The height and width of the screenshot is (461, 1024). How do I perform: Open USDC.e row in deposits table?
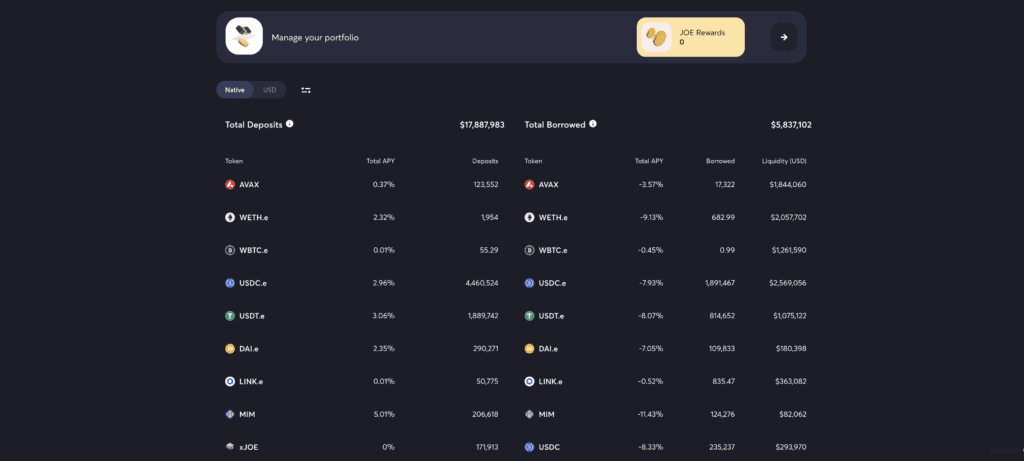[x=362, y=283]
